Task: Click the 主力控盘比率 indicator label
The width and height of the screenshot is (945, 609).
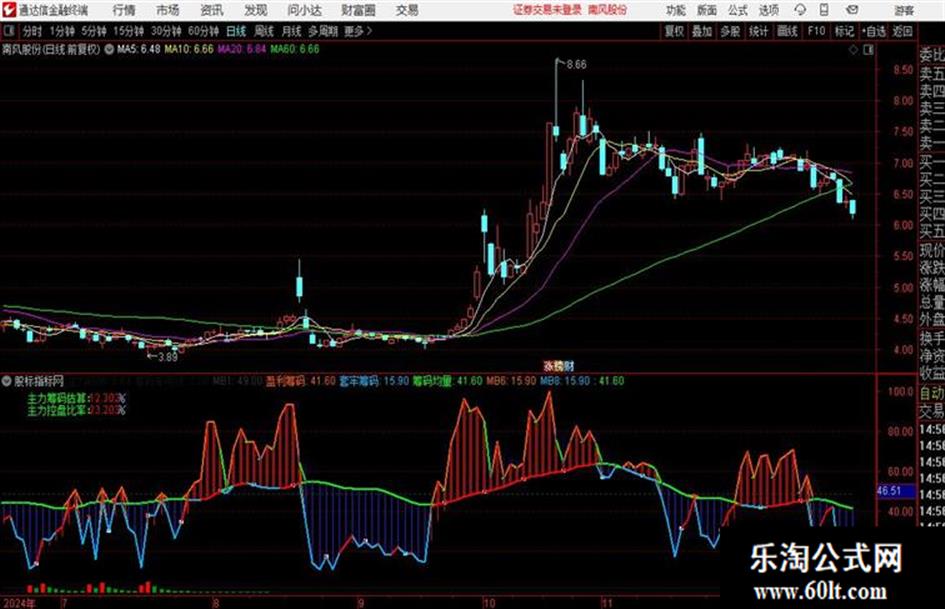Action: 58,410
